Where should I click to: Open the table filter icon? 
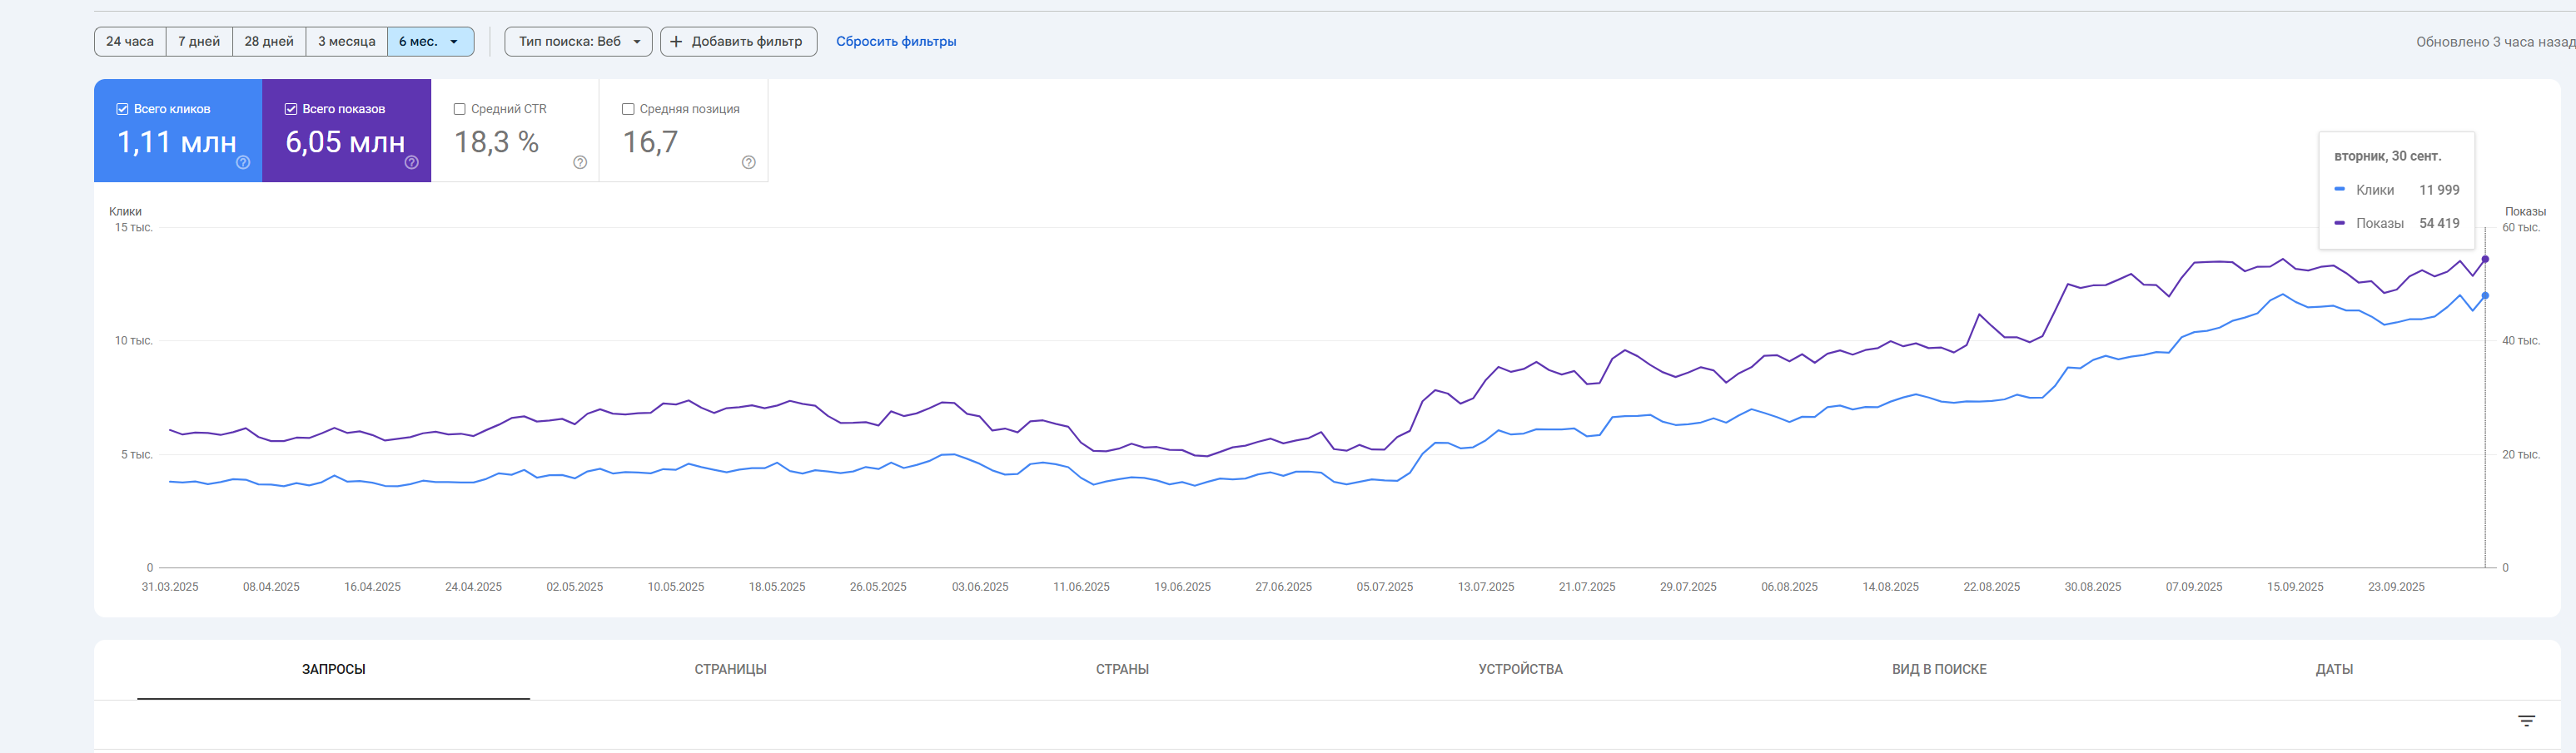point(2526,721)
